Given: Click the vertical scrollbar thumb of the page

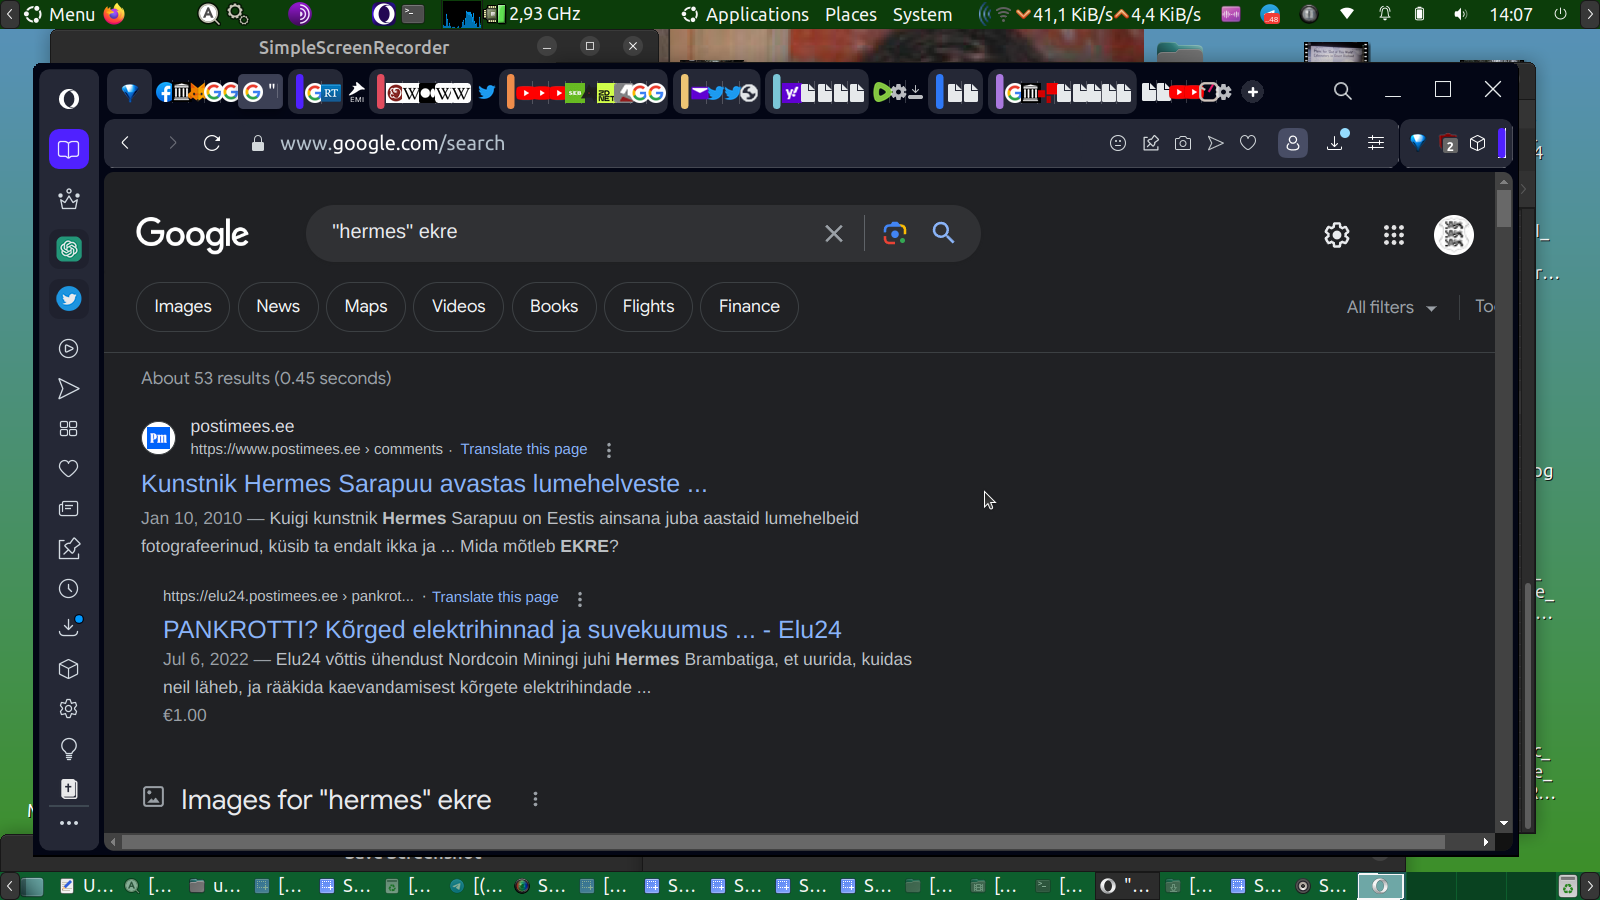Looking at the screenshot, I should tap(1504, 209).
